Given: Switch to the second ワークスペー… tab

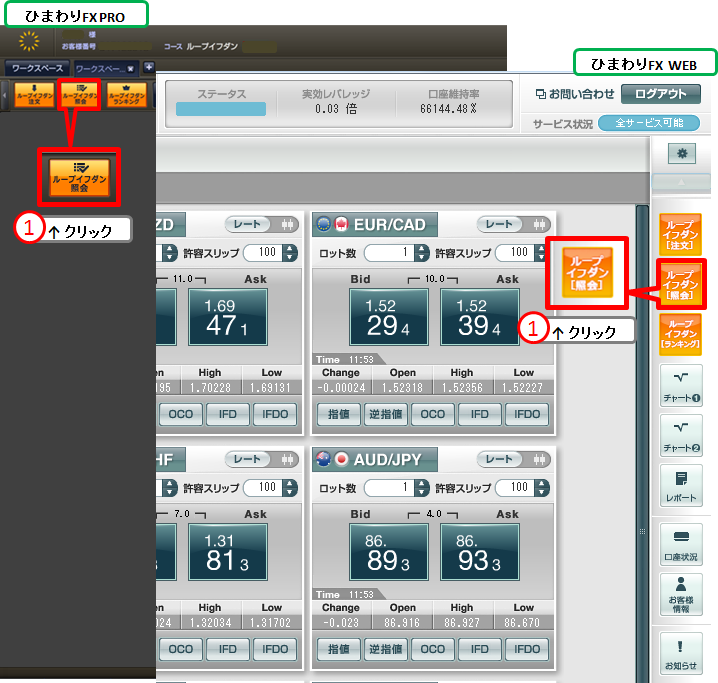Looking at the screenshot, I should [x=99, y=69].
